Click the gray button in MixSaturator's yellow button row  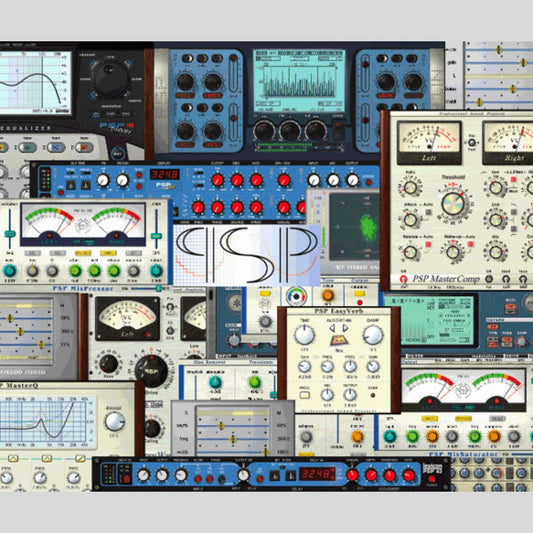[497, 418]
